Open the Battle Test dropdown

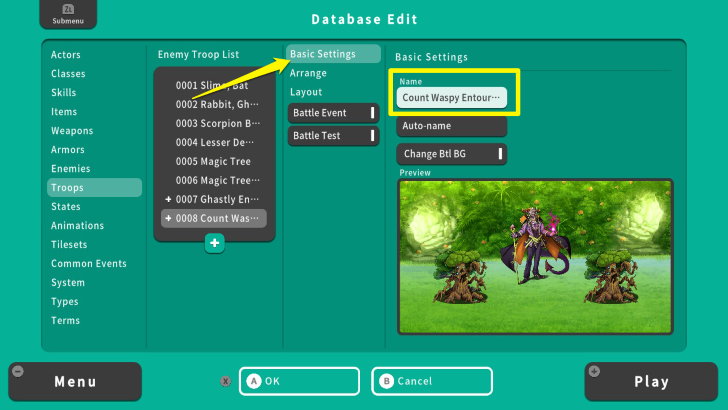tap(333, 136)
